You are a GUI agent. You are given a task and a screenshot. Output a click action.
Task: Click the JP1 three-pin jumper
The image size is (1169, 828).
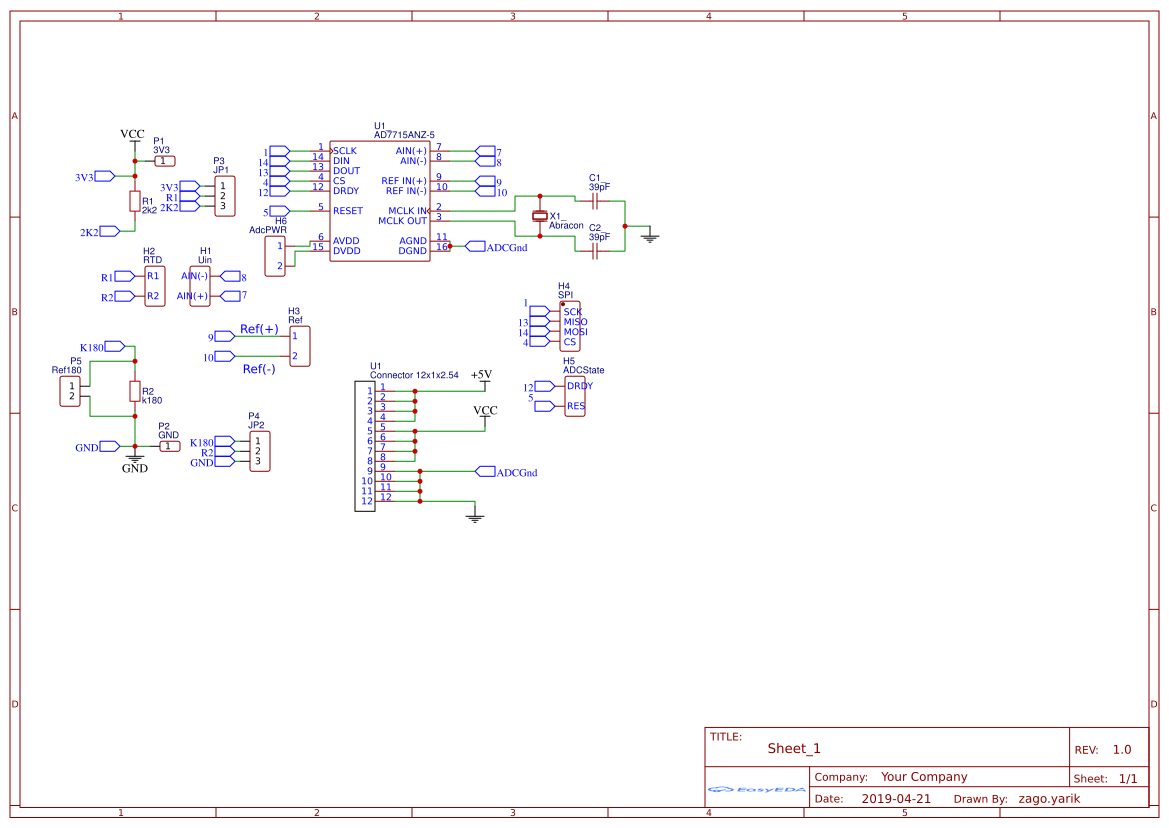(x=225, y=196)
